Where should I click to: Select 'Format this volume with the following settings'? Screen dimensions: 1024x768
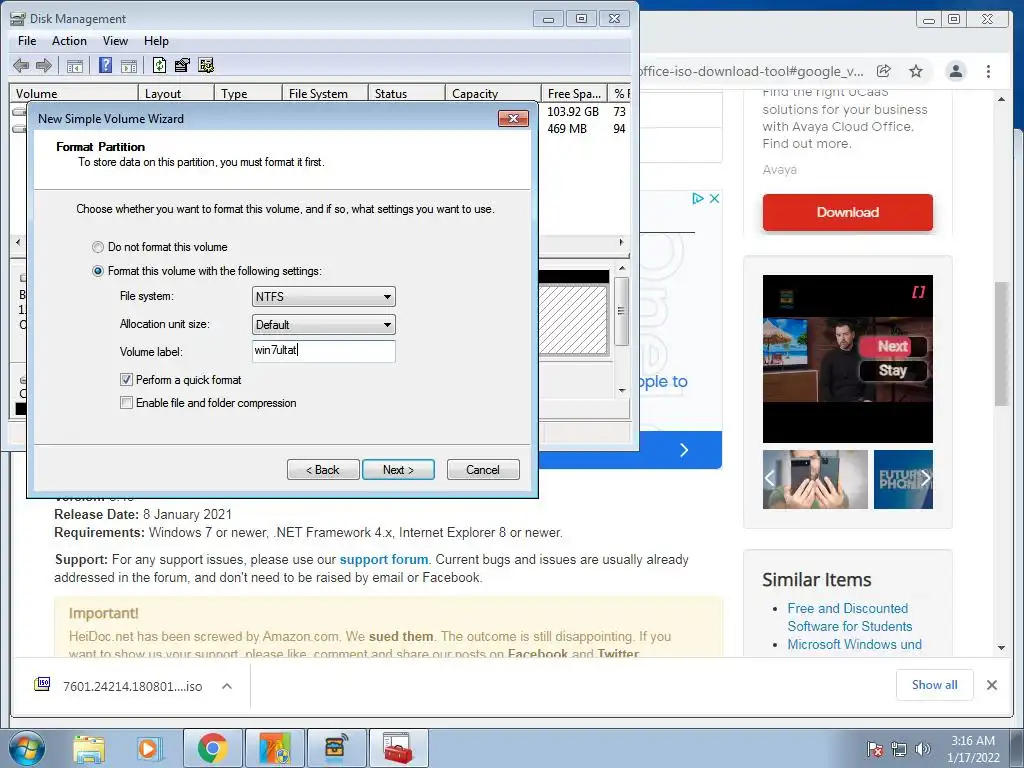point(98,271)
